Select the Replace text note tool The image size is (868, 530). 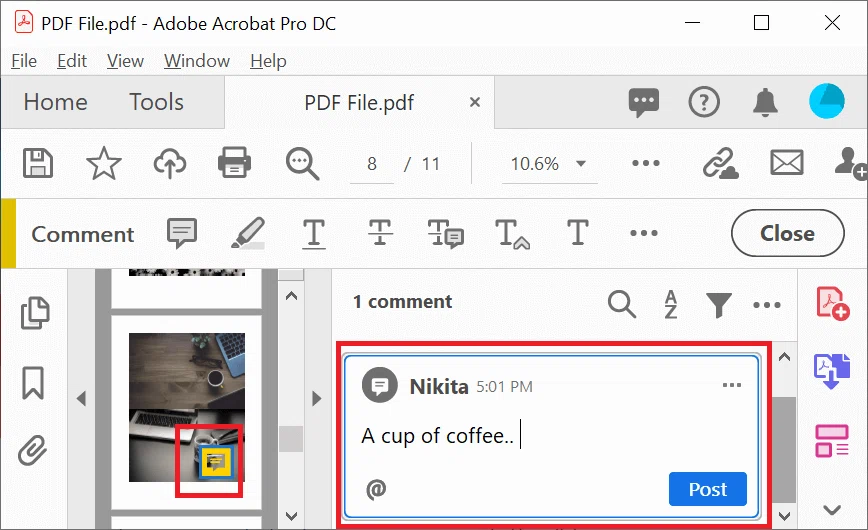[x=446, y=233]
